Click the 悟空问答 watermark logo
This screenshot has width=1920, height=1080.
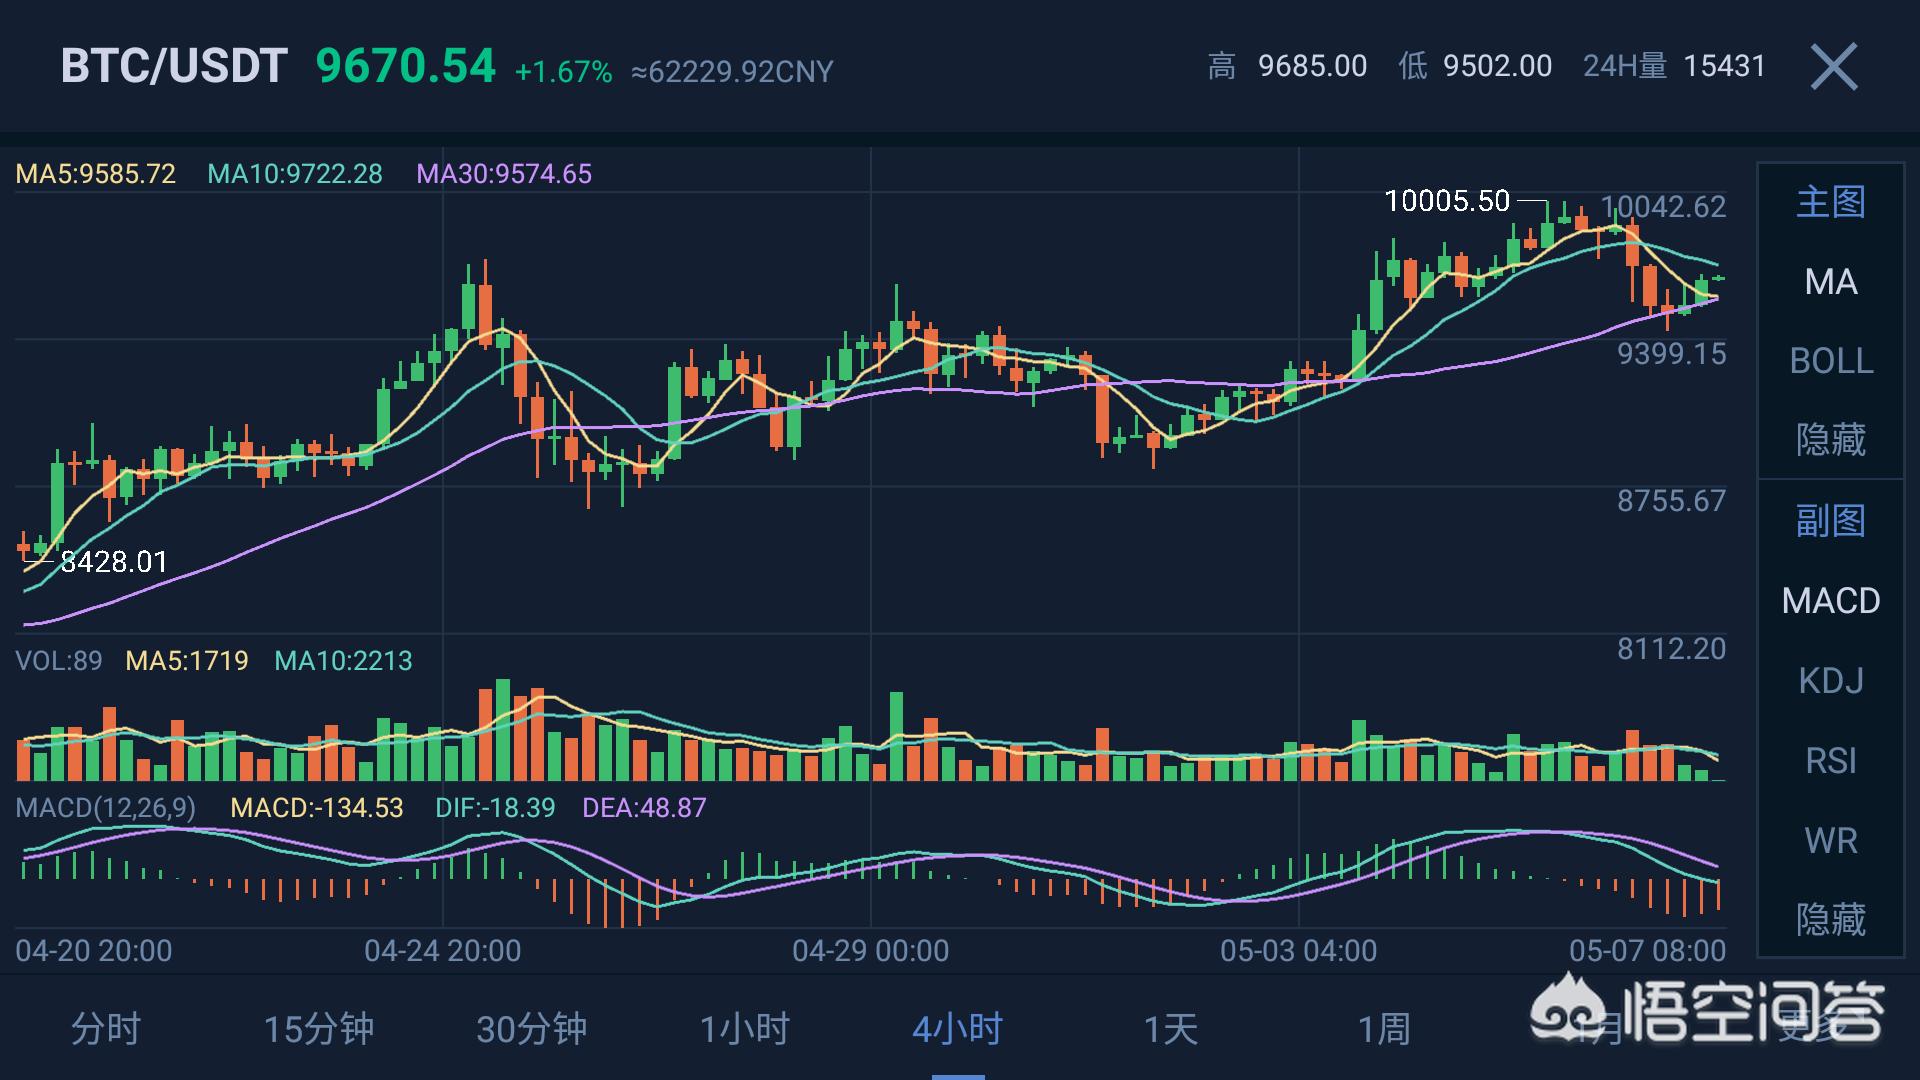click(1708, 1012)
